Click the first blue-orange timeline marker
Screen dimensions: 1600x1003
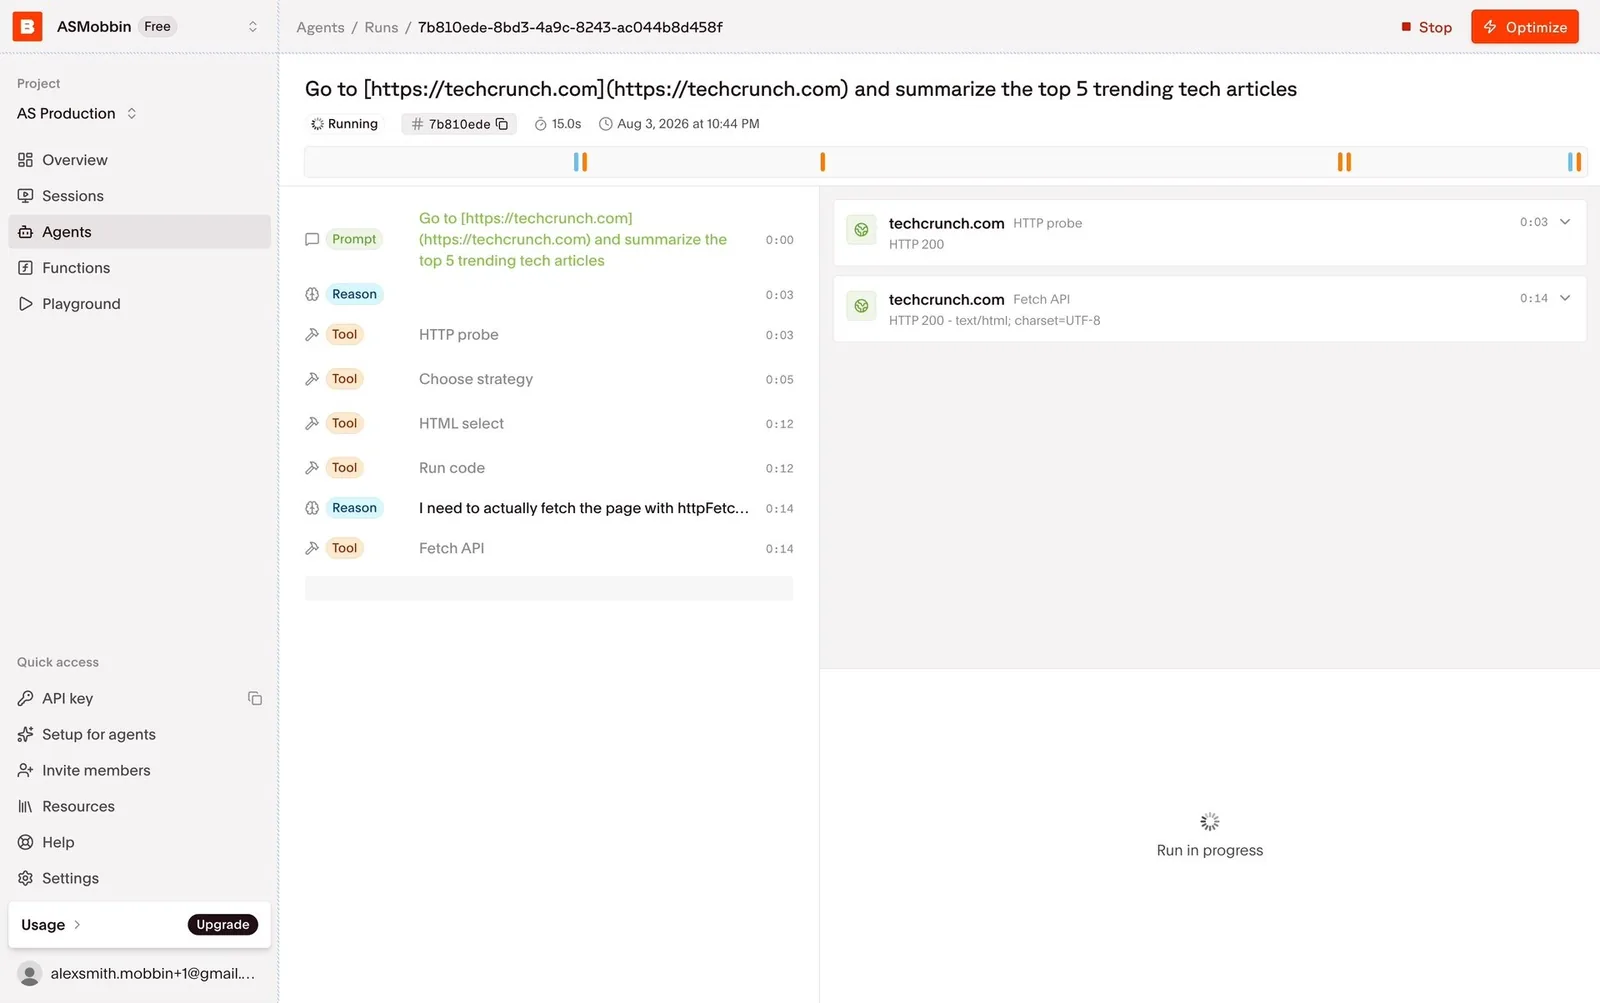580,162
